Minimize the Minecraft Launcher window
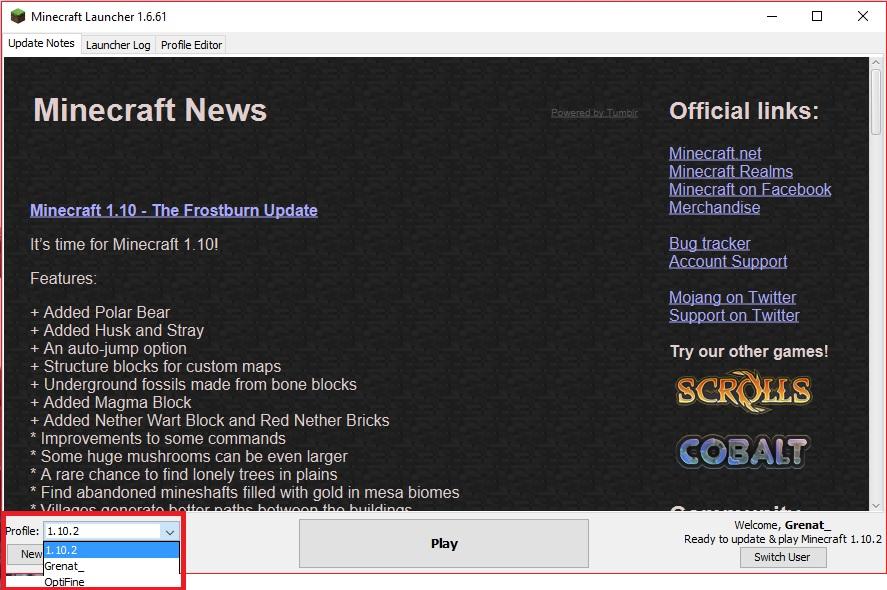Viewport: 887px width, 590px height. click(772, 16)
